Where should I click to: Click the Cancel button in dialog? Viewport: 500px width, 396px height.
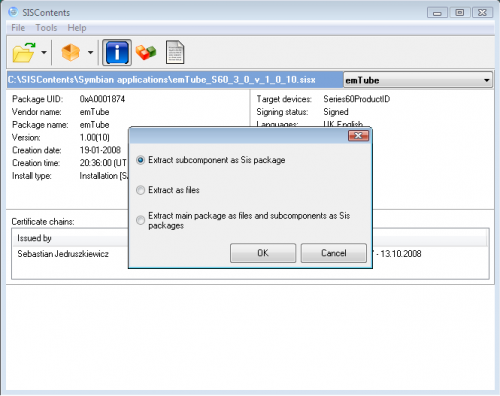coord(334,253)
